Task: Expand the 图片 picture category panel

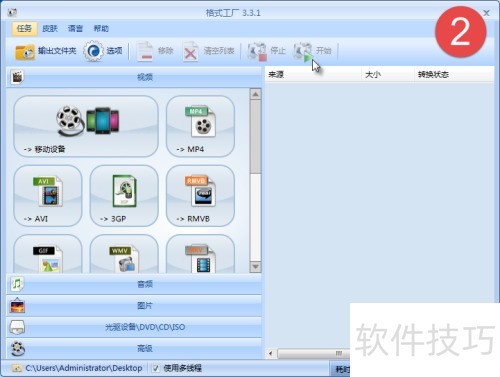Action: coord(134,306)
